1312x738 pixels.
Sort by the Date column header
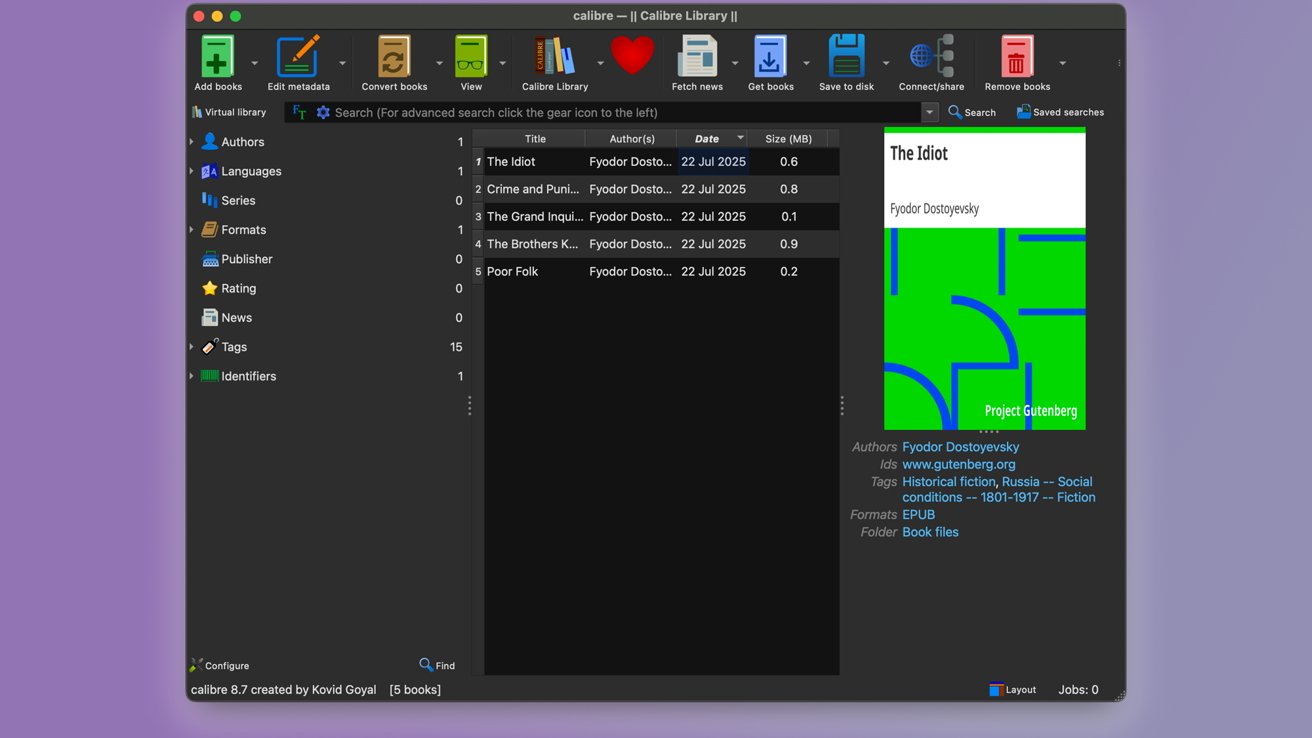[x=712, y=139]
